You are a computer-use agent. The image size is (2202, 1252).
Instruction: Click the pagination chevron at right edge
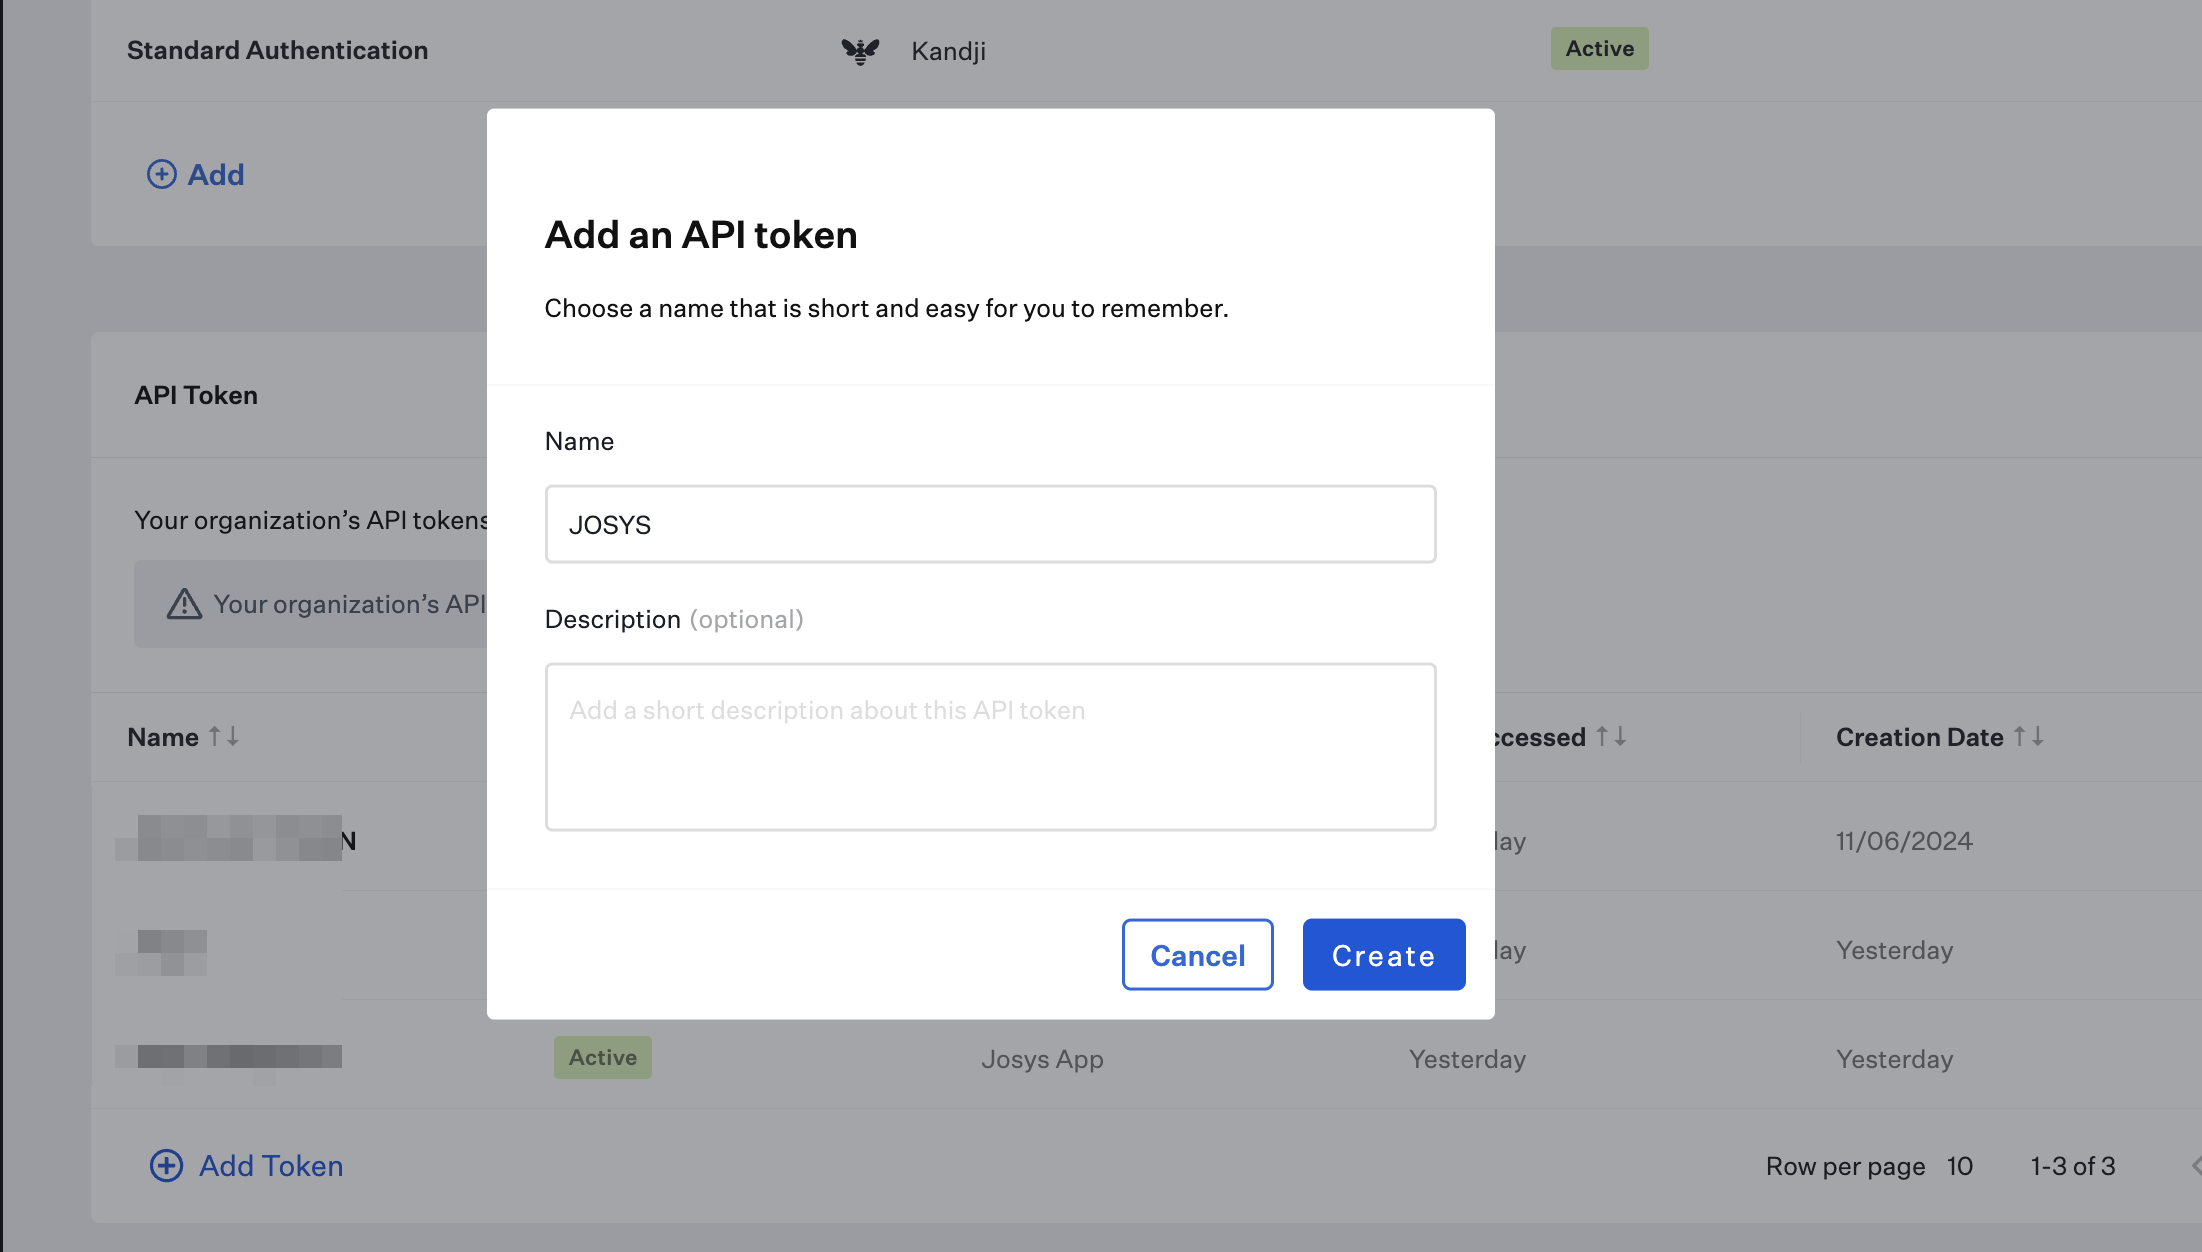point(2195,1165)
